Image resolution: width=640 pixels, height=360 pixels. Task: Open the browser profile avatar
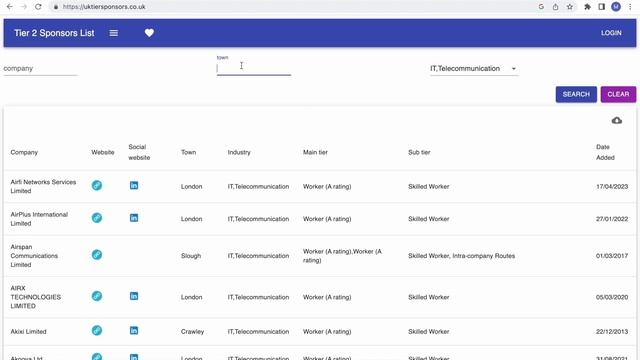click(x=616, y=7)
